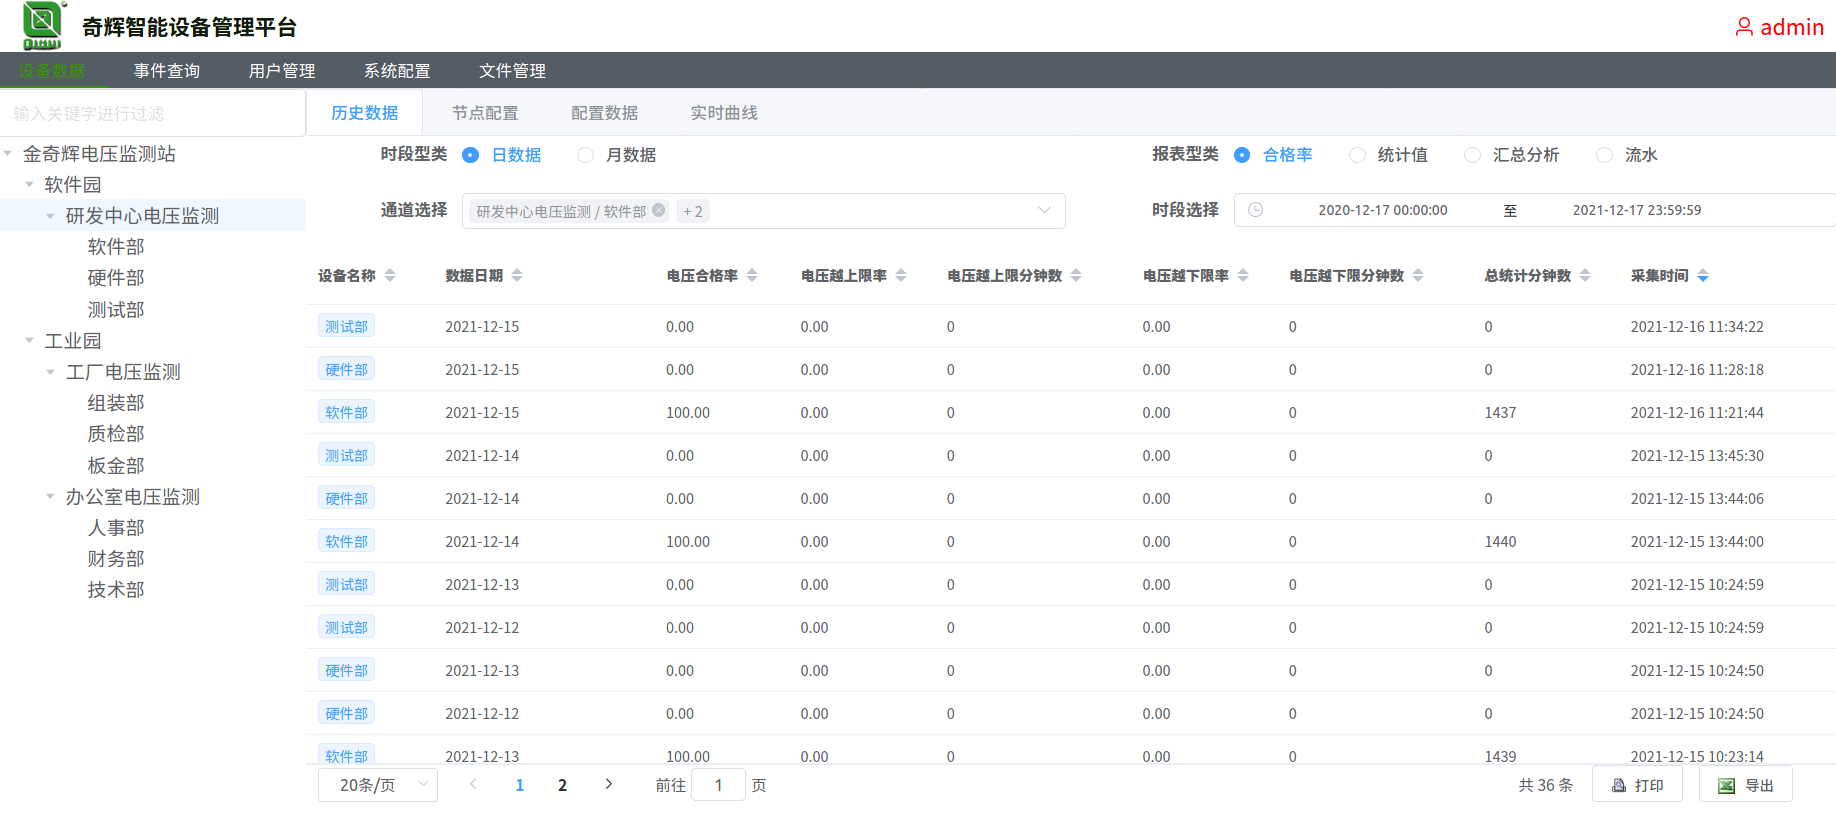Open the admin user account menu

click(1779, 27)
